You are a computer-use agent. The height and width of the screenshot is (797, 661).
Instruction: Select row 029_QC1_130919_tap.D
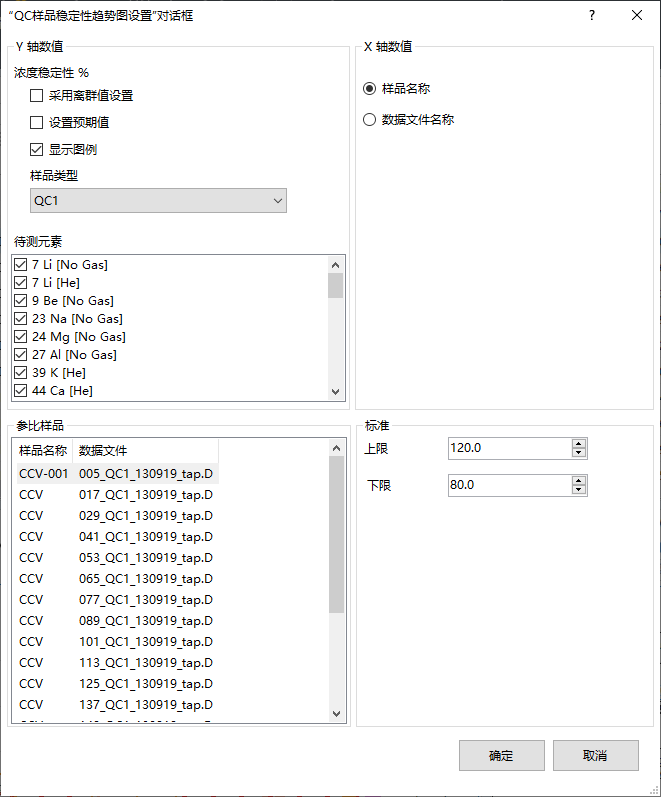(x=117, y=516)
